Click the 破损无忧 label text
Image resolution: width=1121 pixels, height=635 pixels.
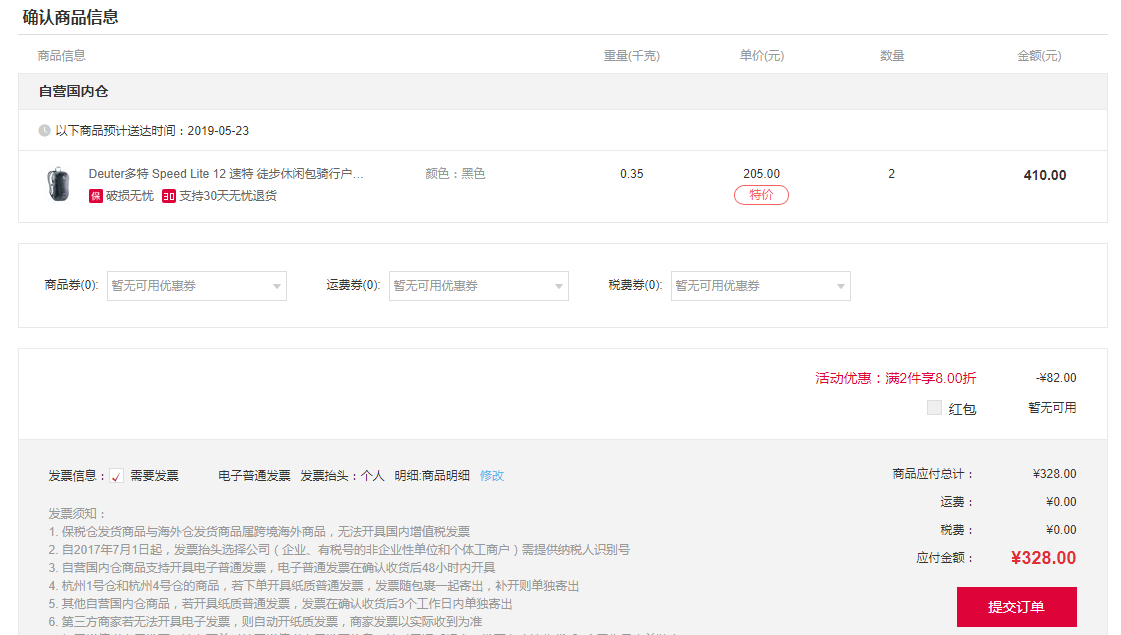(130, 196)
